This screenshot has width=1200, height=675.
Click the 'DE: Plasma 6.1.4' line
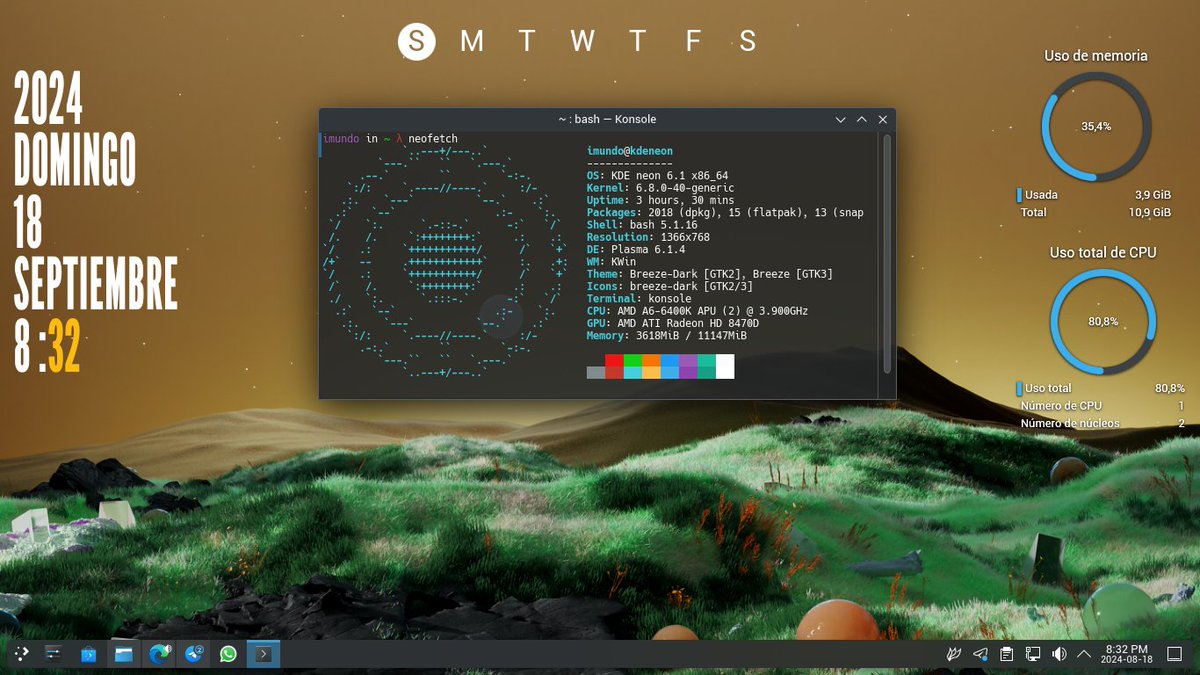pos(636,249)
